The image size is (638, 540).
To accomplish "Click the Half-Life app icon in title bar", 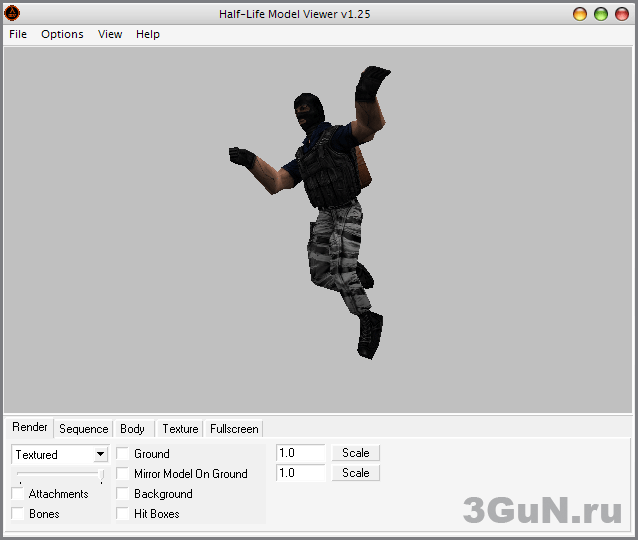I will click(12, 13).
